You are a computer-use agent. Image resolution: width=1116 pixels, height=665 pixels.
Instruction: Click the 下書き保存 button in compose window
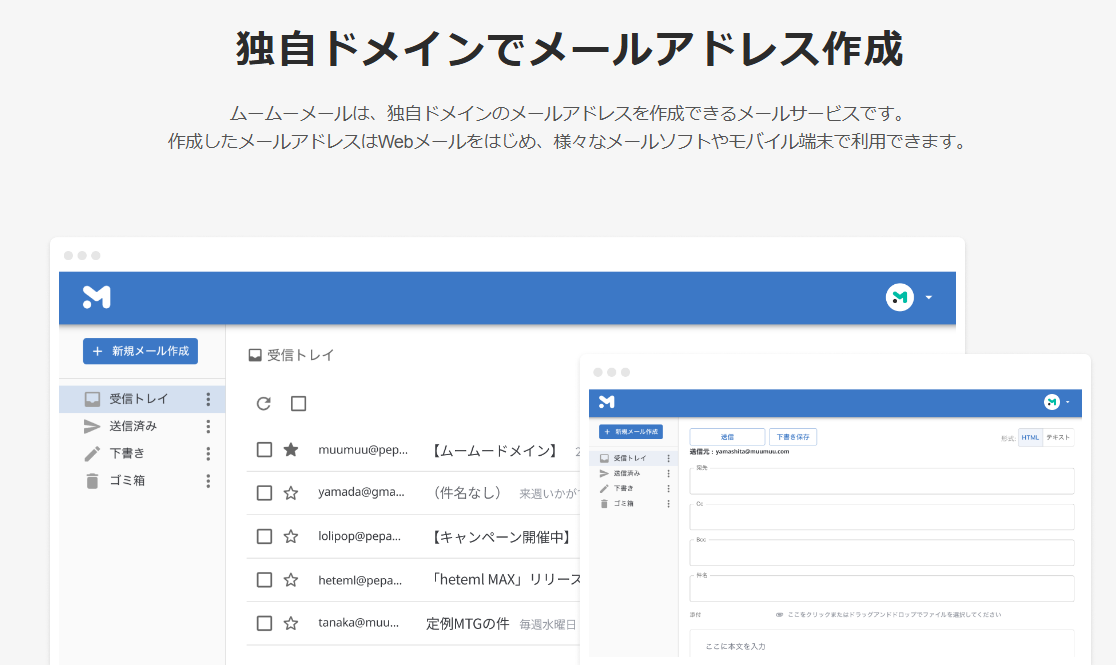(793, 437)
